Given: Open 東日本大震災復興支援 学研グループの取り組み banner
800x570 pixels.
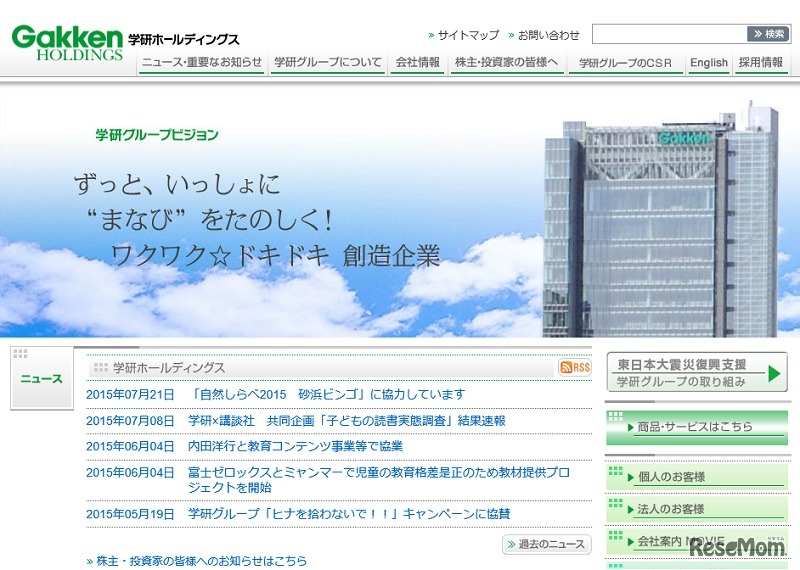Looking at the screenshot, I should [x=697, y=373].
